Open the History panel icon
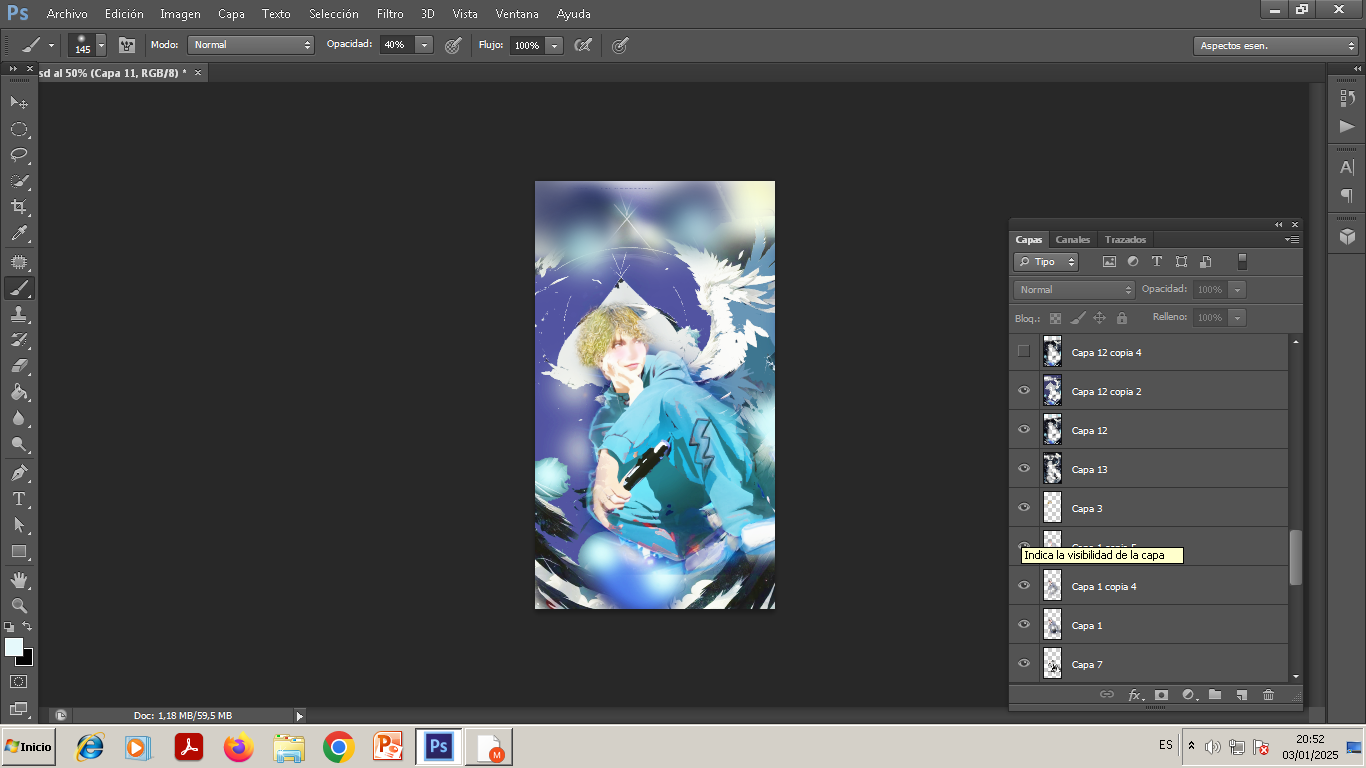This screenshot has width=1366, height=768. click(x=1347, y=98)
